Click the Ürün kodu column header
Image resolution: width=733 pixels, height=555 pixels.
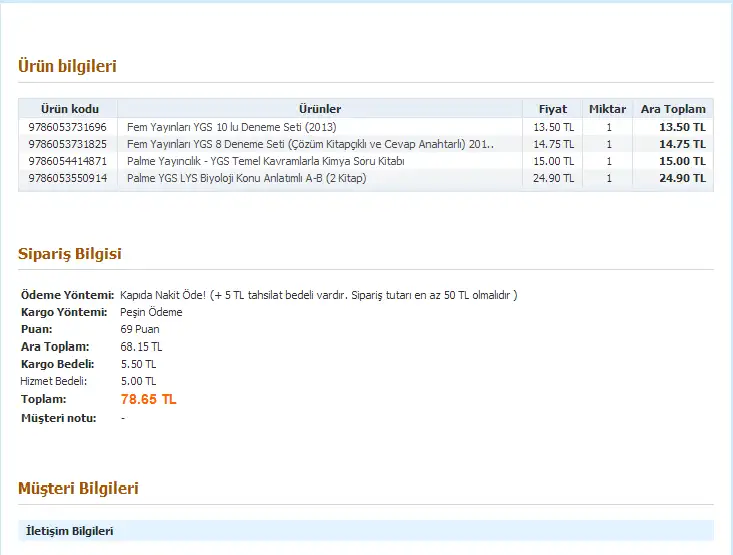69,109
